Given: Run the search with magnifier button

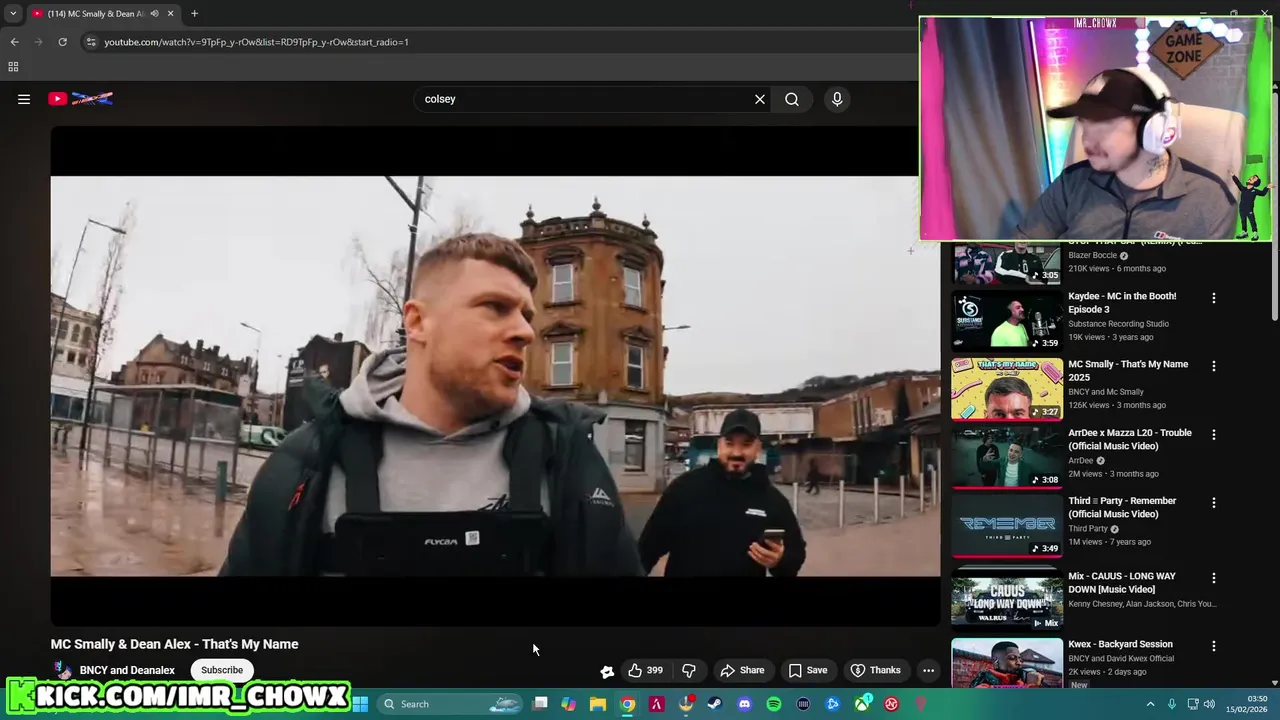Looking at the screenshot, I should point(792,99).
